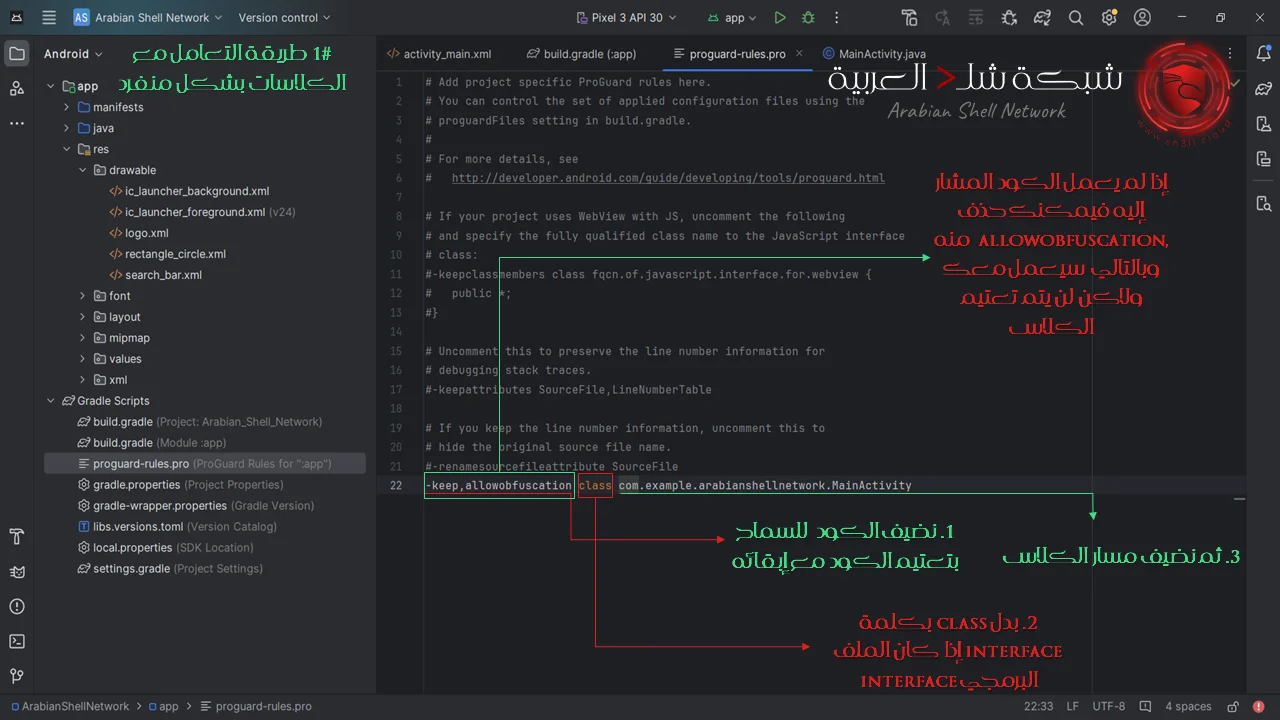
Task: Run the app with the green play button
Action: coord(780,18)
